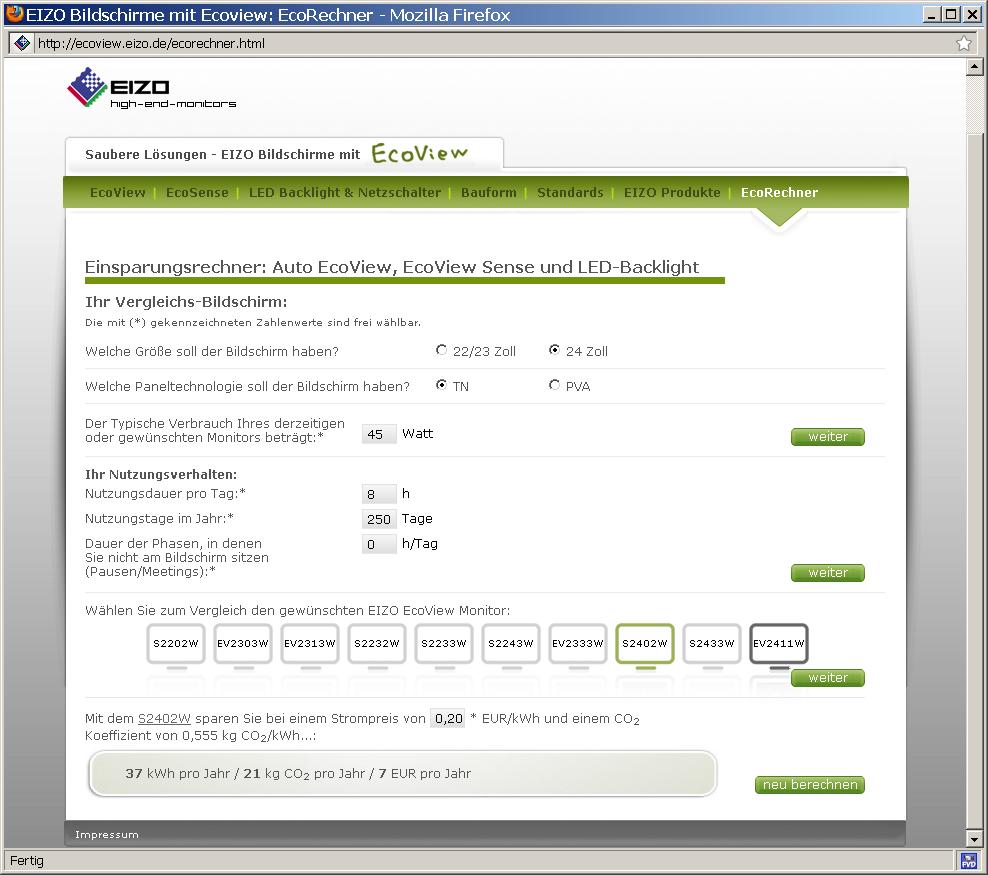The height and width of the screenshot is (875, 988).
Task: Select the EV2313W monitor icon
Action: click(x=309, y=644)
